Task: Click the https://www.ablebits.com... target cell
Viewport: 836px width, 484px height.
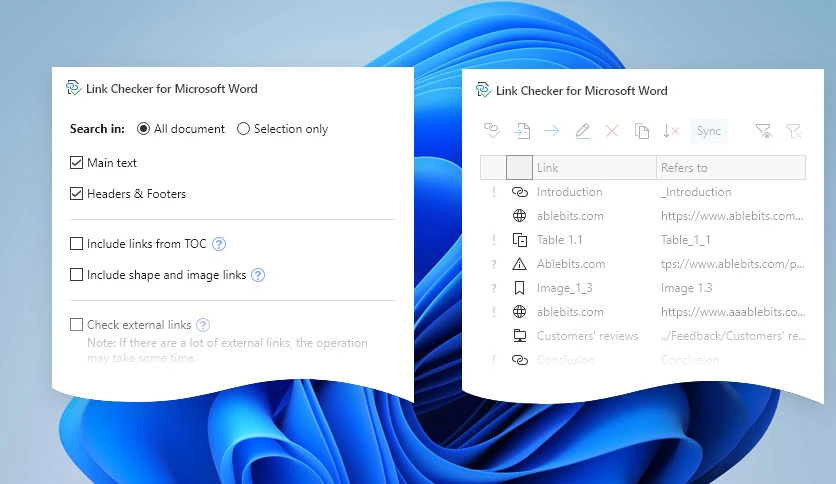Action: (732, 216)
